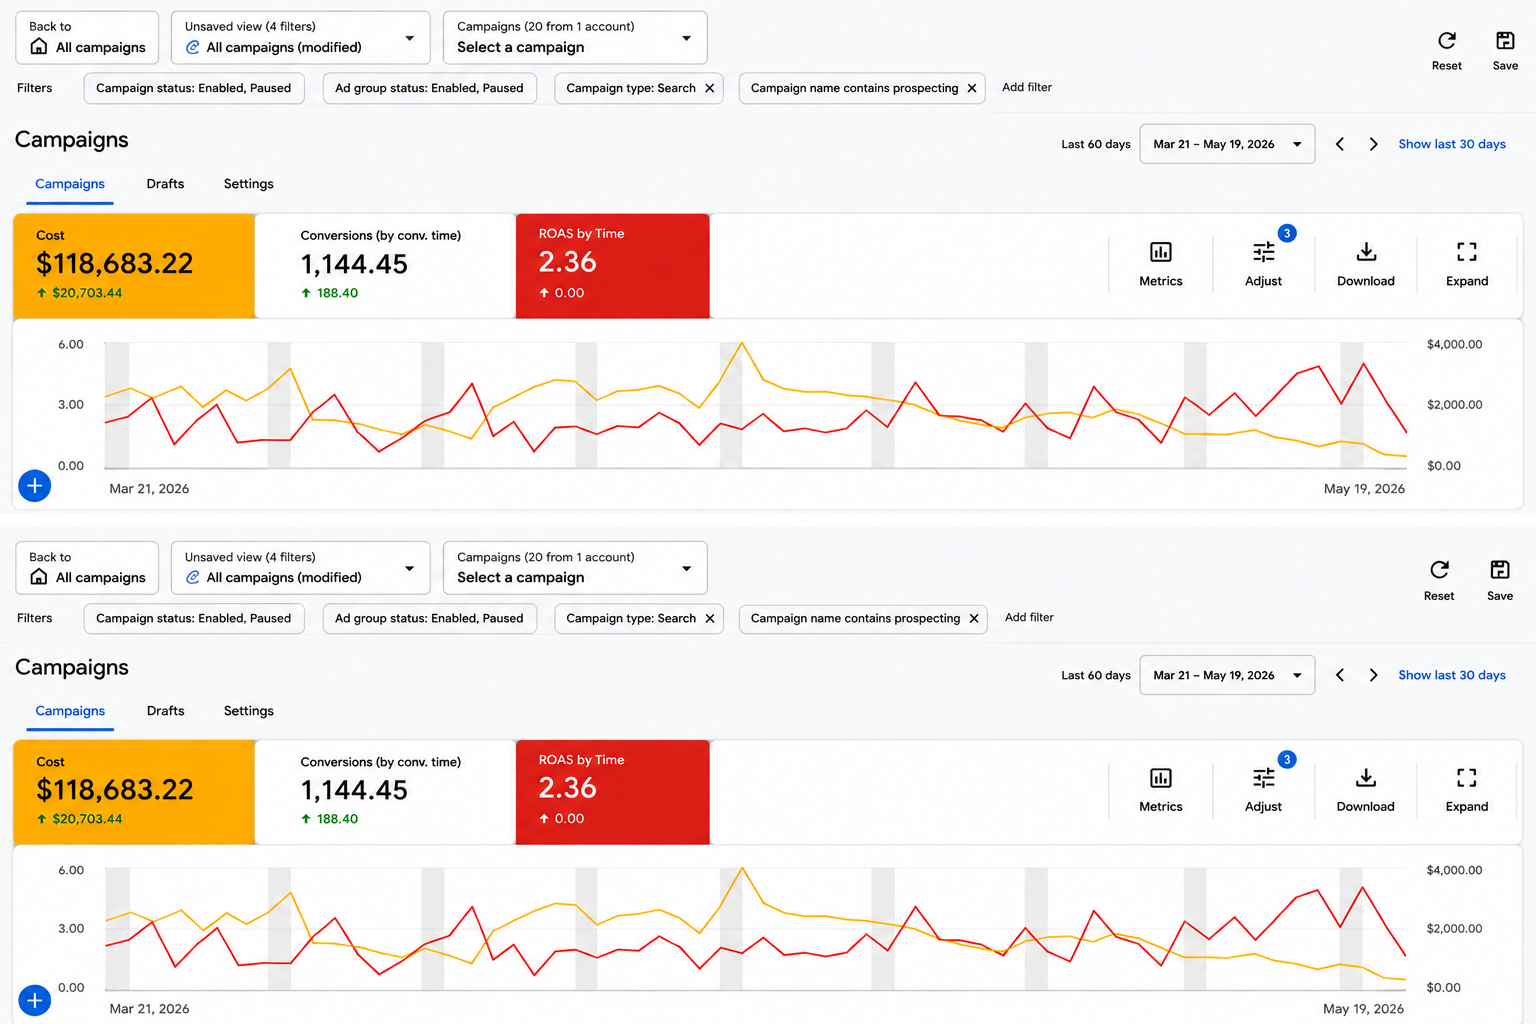Viewport: 1536px width, 1024px height.
Task: Click the Save icon in the top panel
Action: [1505, 41]
